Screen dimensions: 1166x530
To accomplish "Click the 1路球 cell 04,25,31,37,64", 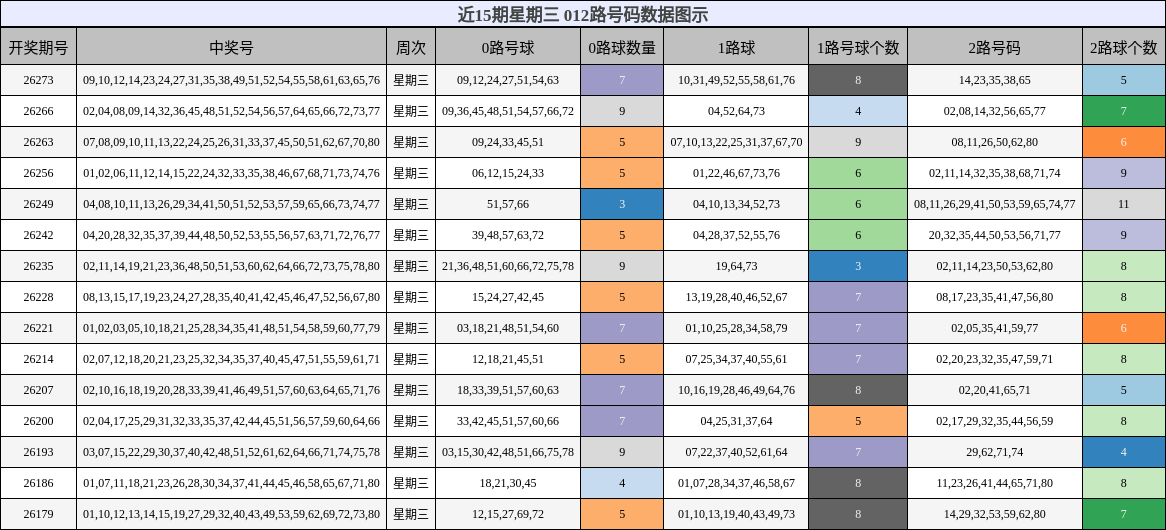I will tap(736, 421).
